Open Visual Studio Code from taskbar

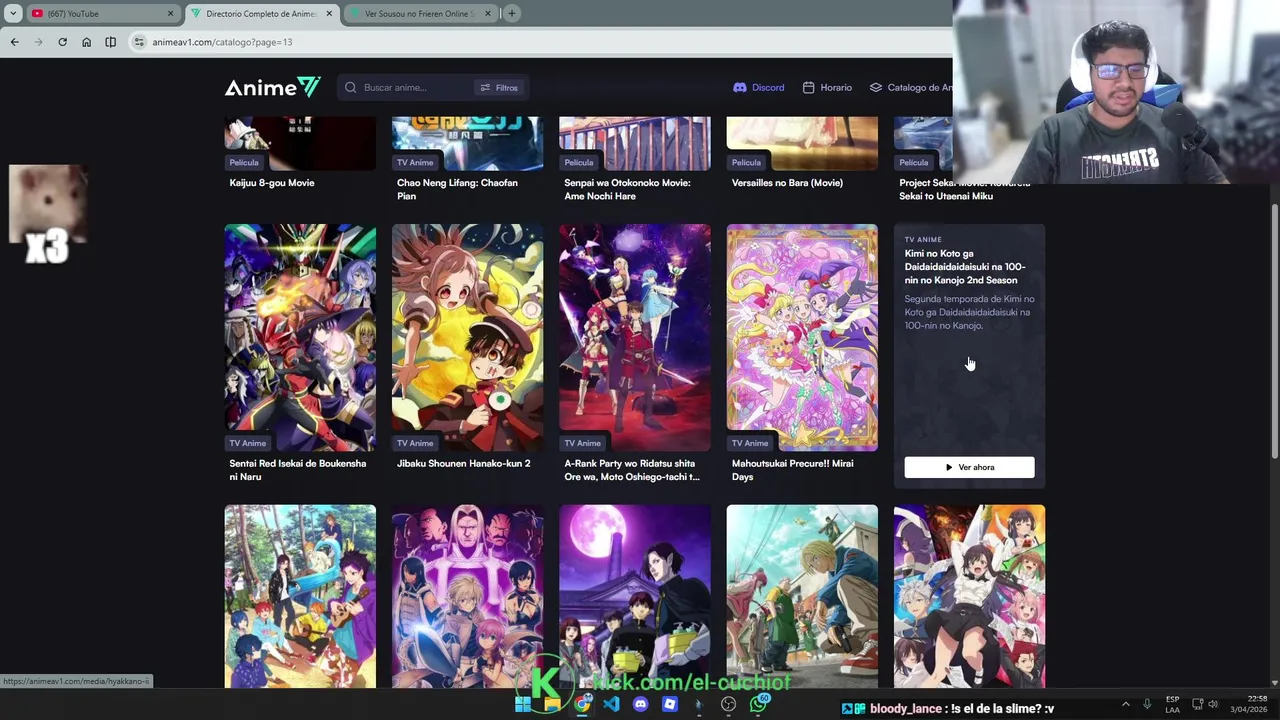[611, 705]
